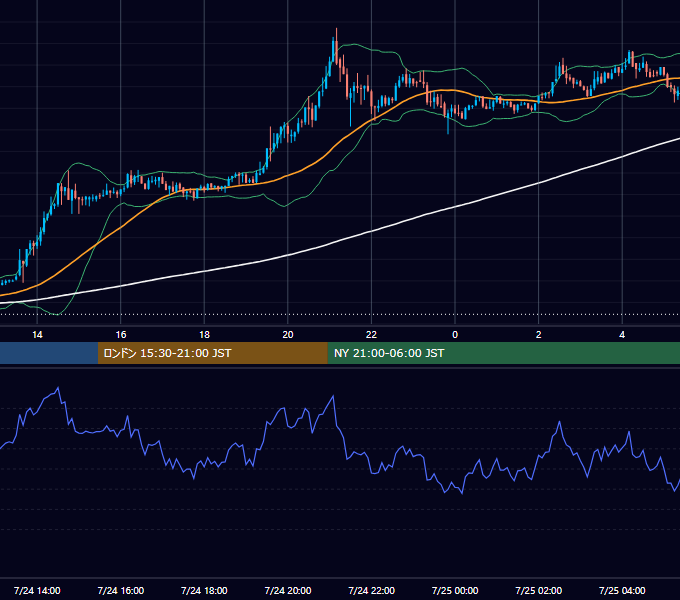This screenshot has width=680, height=600.
Task: Click the ロンドン 15:30-21:00 JST session band
Action: 212,353
